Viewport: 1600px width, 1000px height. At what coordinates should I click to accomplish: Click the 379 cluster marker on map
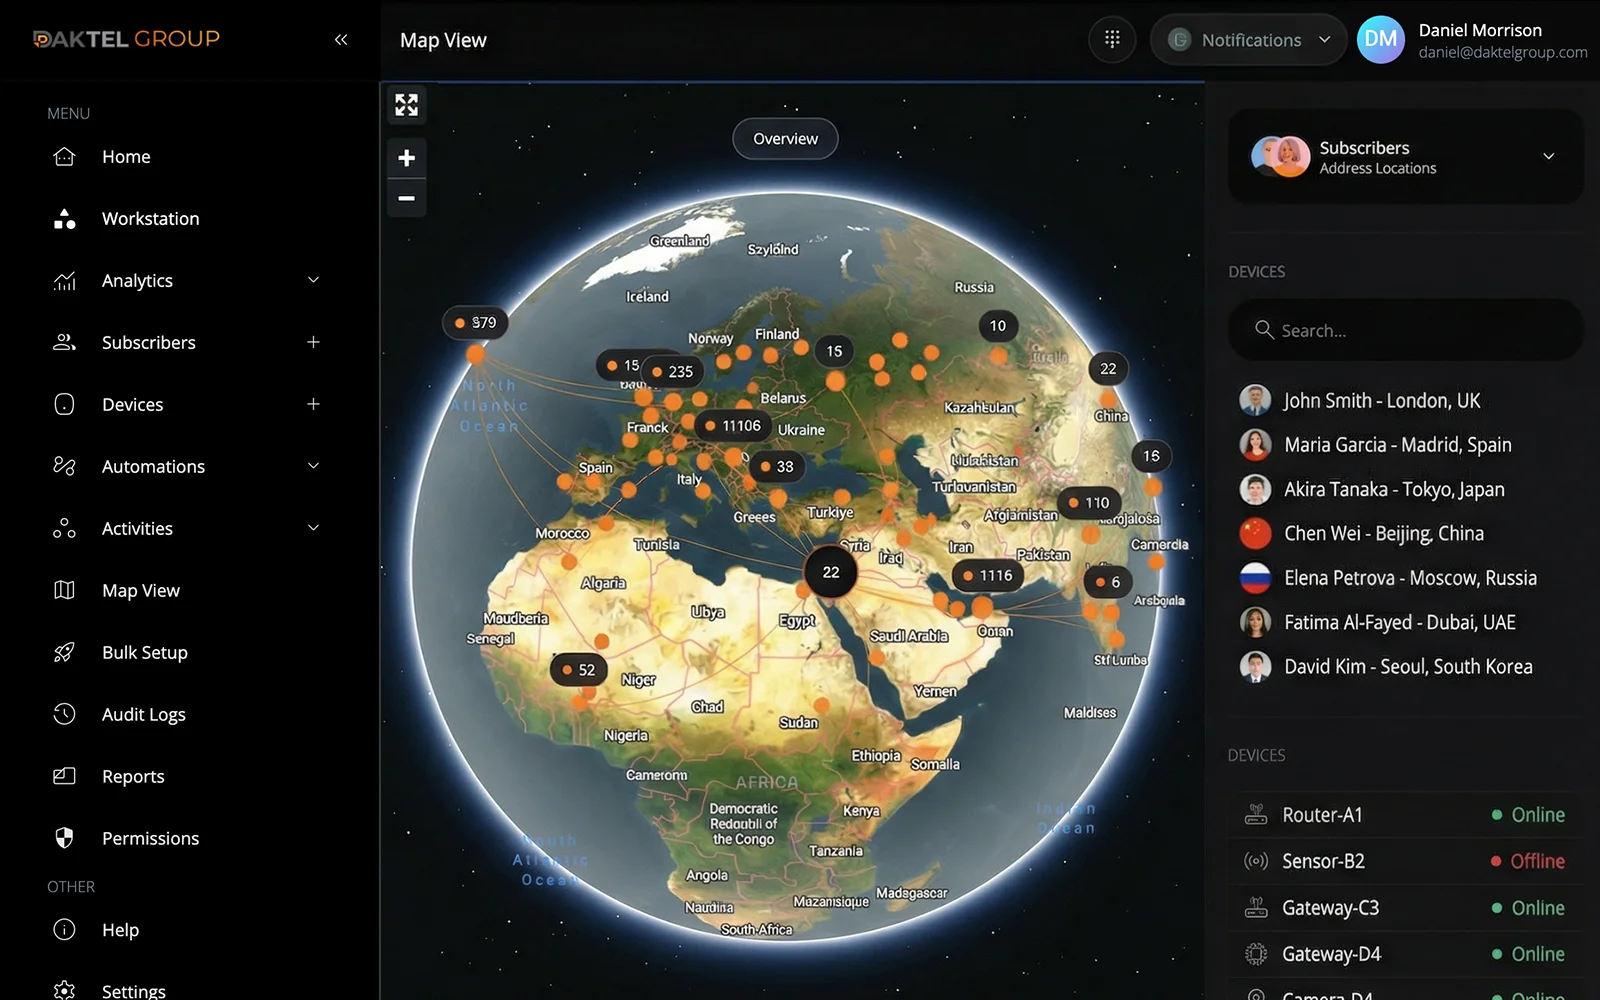(476, 323)
